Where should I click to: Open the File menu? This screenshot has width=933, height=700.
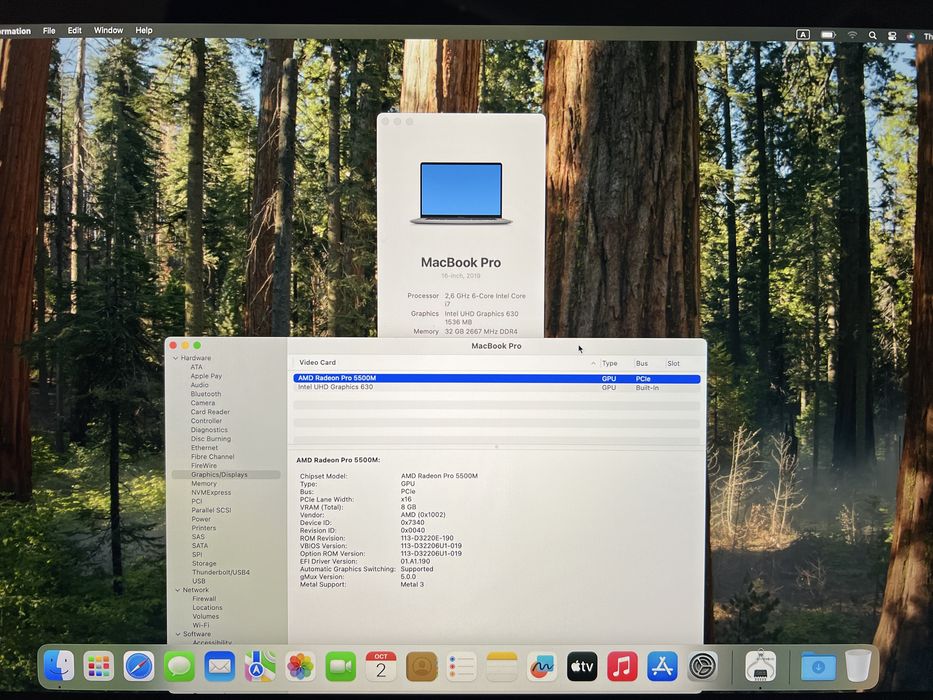49,30
